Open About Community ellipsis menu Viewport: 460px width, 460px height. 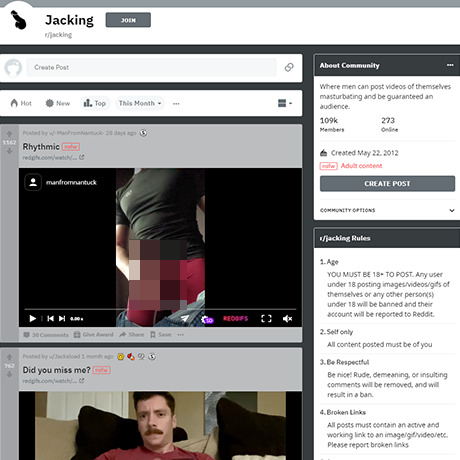450,65
